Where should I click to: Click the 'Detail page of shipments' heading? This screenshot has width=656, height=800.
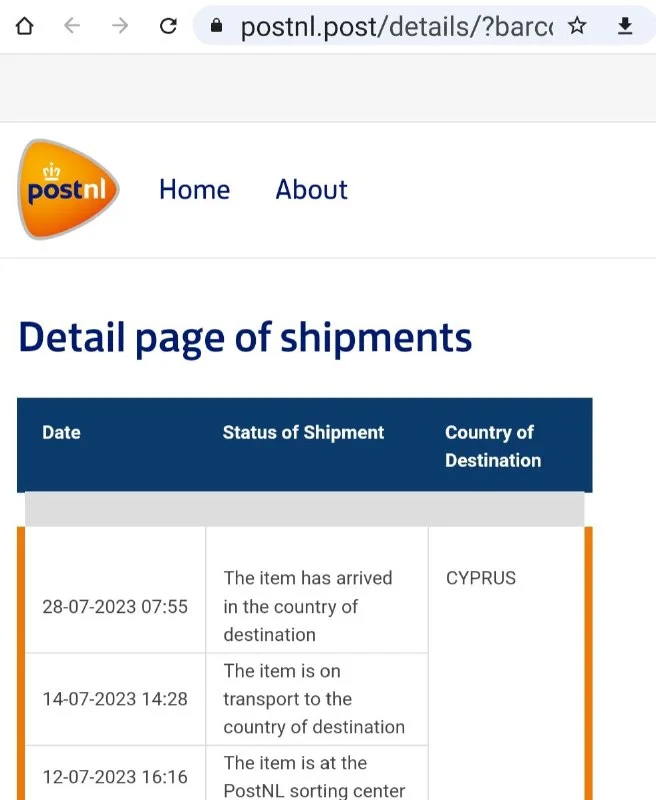pos(245,338)
